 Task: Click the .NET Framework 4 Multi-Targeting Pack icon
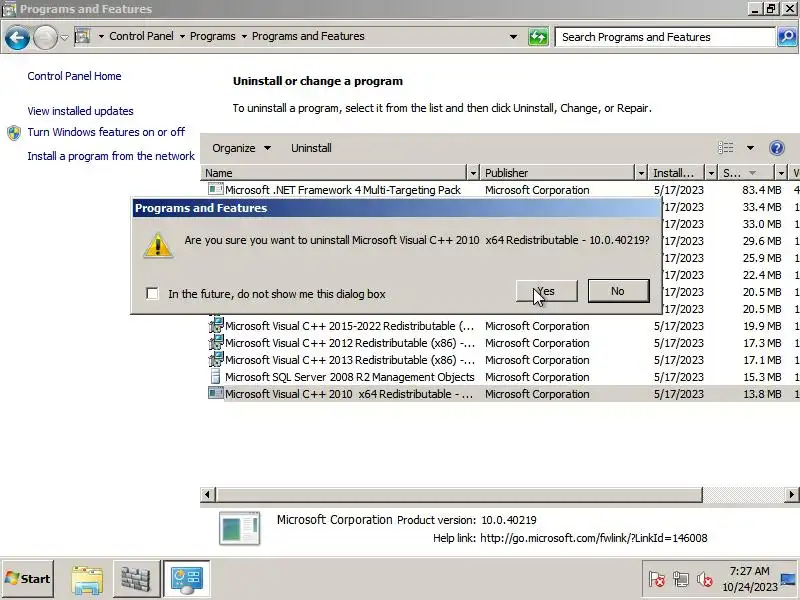(x=216, y=189)
